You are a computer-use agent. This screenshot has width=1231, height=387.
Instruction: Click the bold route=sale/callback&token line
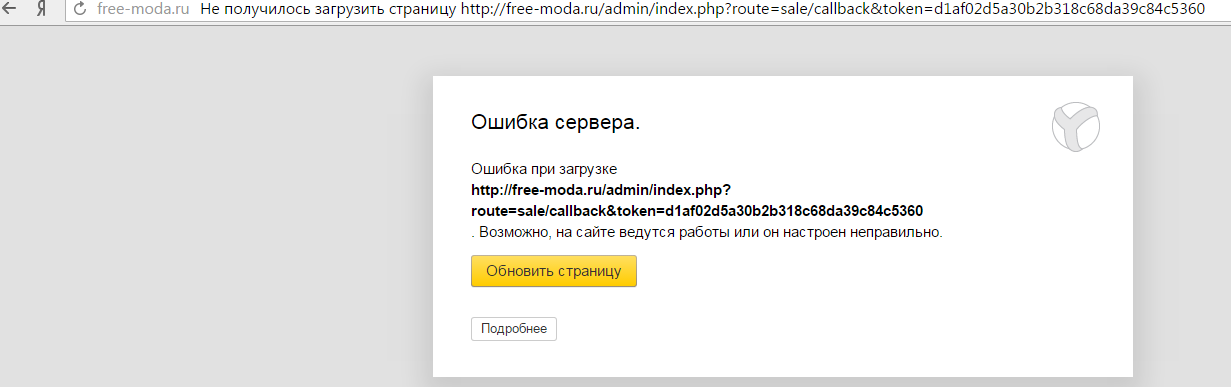[697, 211]
